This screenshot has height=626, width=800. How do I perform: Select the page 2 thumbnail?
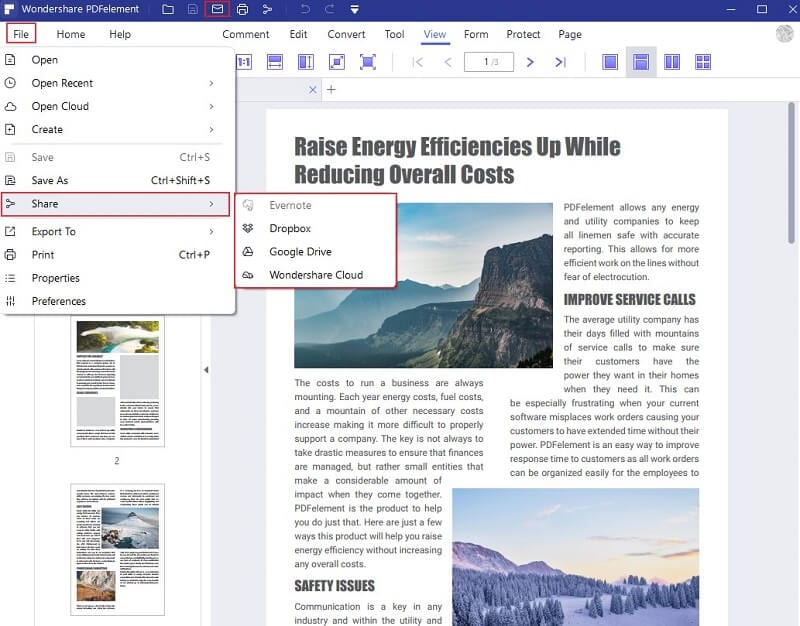click(118, 382)
